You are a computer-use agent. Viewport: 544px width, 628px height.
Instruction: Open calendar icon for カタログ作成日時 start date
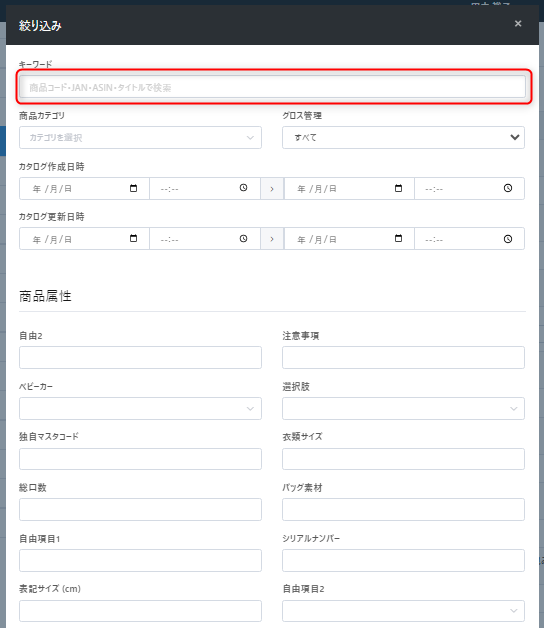(x=133, y=188)
